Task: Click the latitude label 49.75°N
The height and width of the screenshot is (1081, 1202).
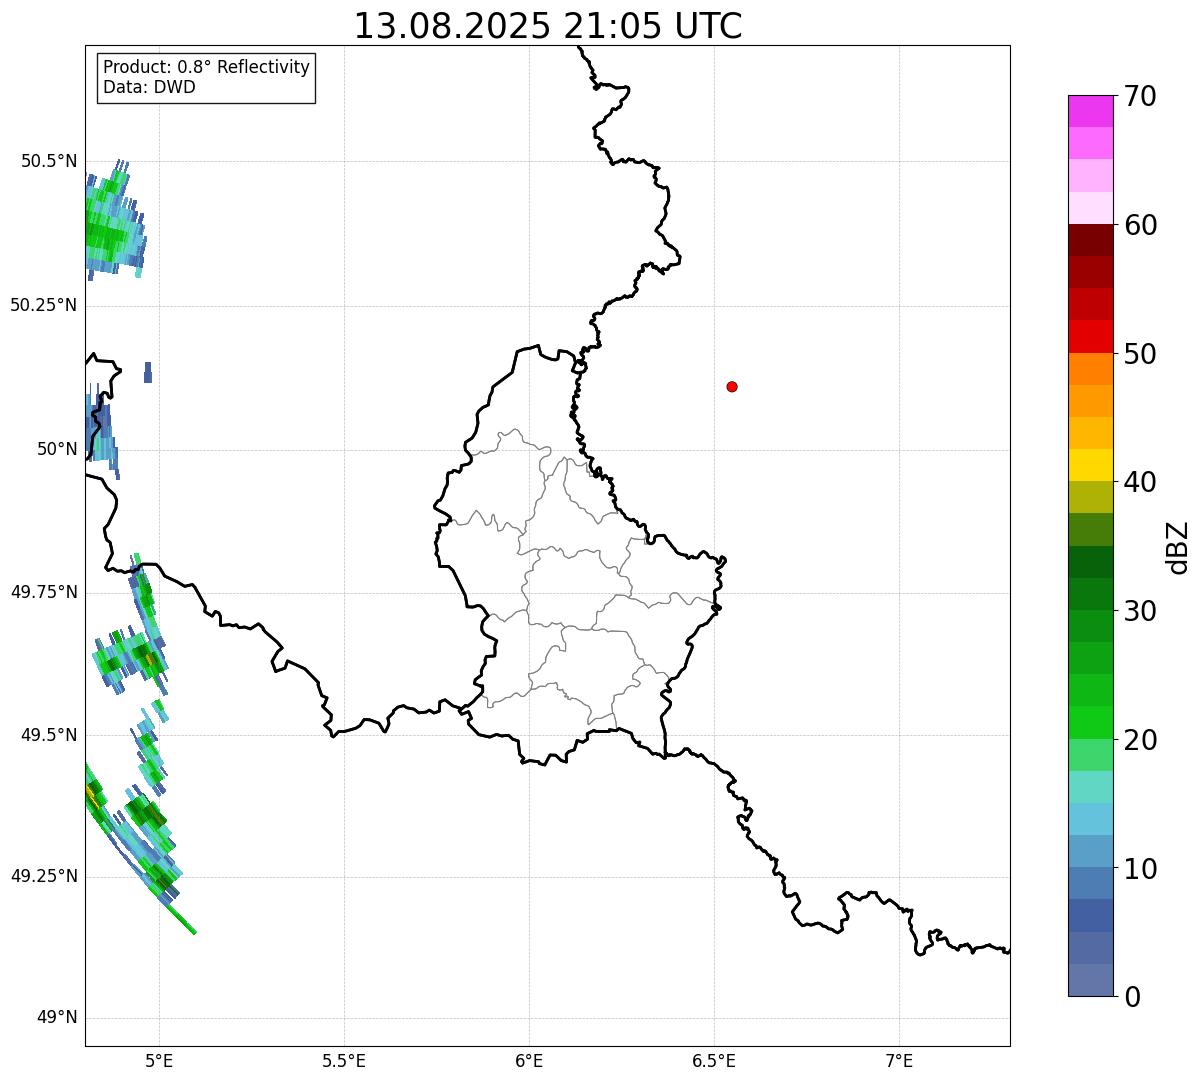Action: pyautogui.click(x=43, y=592)
